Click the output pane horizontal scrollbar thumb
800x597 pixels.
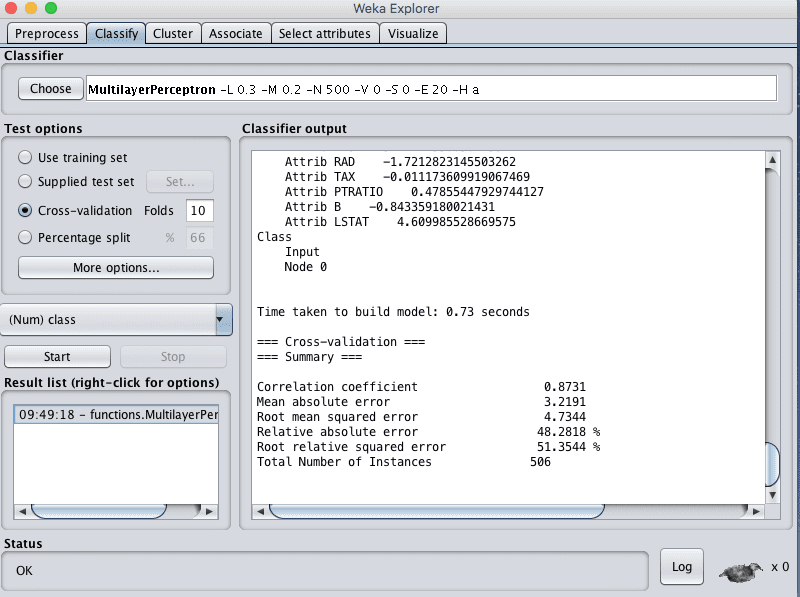[437, 511]
